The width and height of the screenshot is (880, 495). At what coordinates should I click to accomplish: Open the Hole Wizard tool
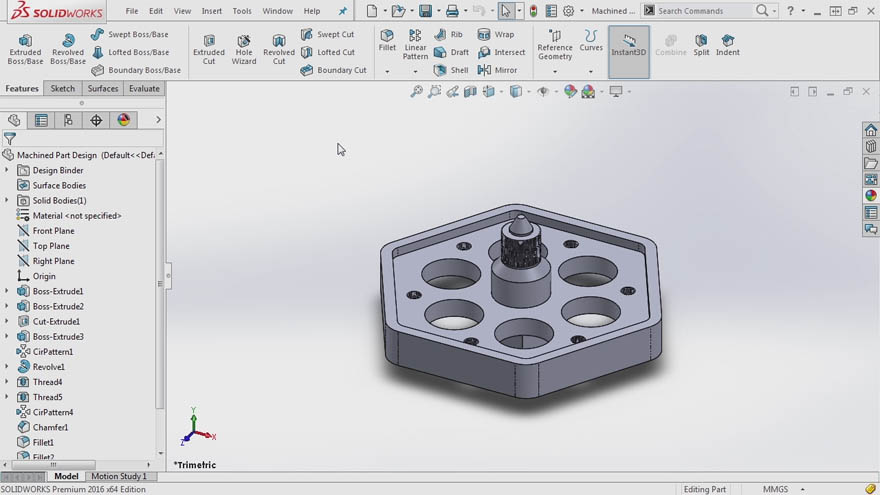tap(244, 49)
